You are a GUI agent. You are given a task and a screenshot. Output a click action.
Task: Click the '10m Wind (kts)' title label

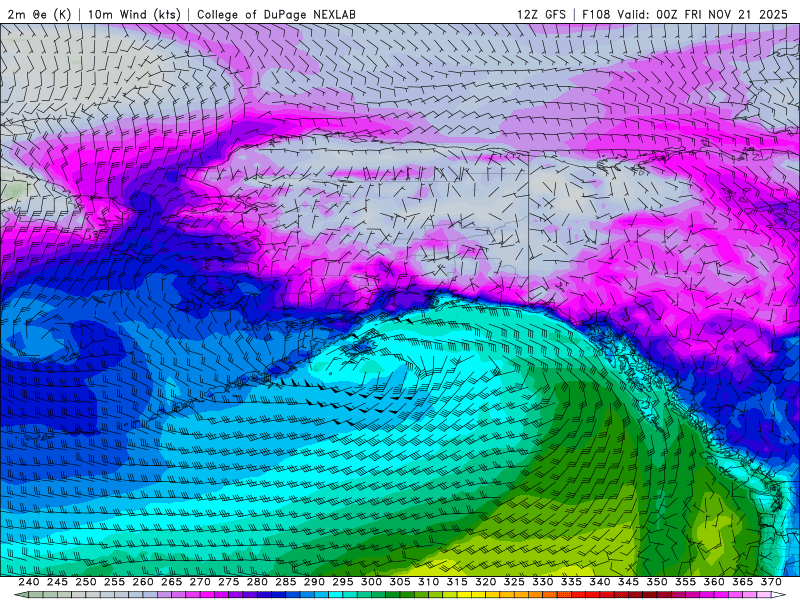pos(134,14)
